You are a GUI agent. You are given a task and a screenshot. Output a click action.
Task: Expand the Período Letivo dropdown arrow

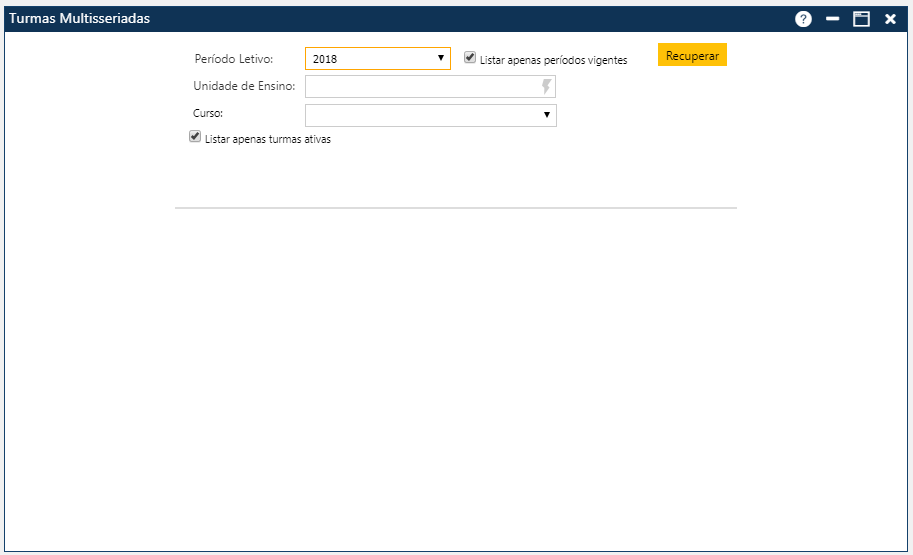tap(441, 58)
